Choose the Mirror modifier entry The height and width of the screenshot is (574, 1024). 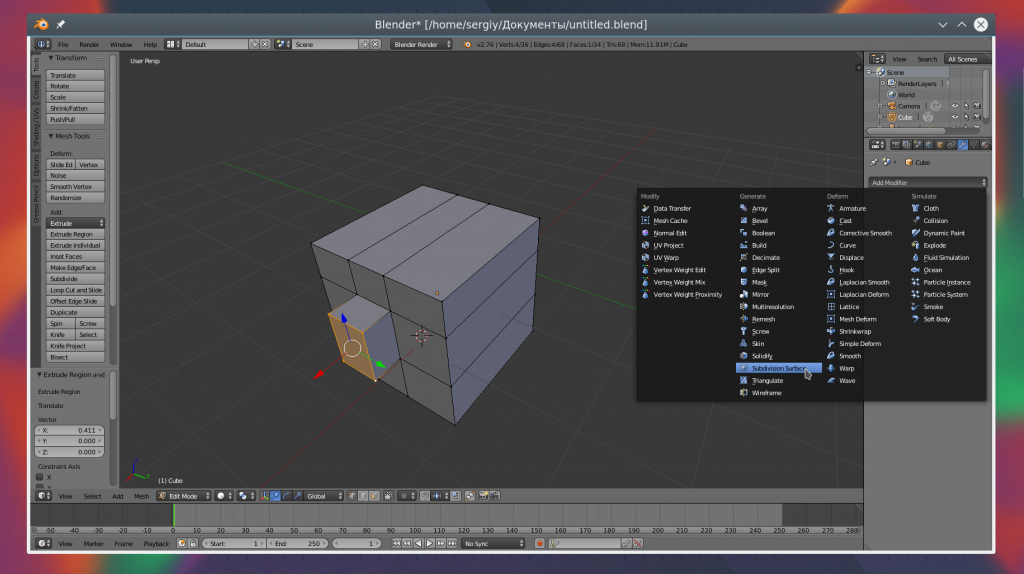pyautogui.click(x=760, y=295)
